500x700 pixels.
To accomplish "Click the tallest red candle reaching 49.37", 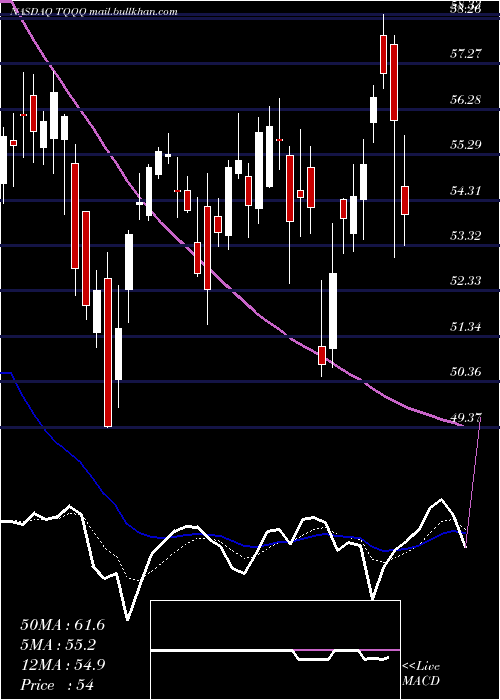I will 108,352.
